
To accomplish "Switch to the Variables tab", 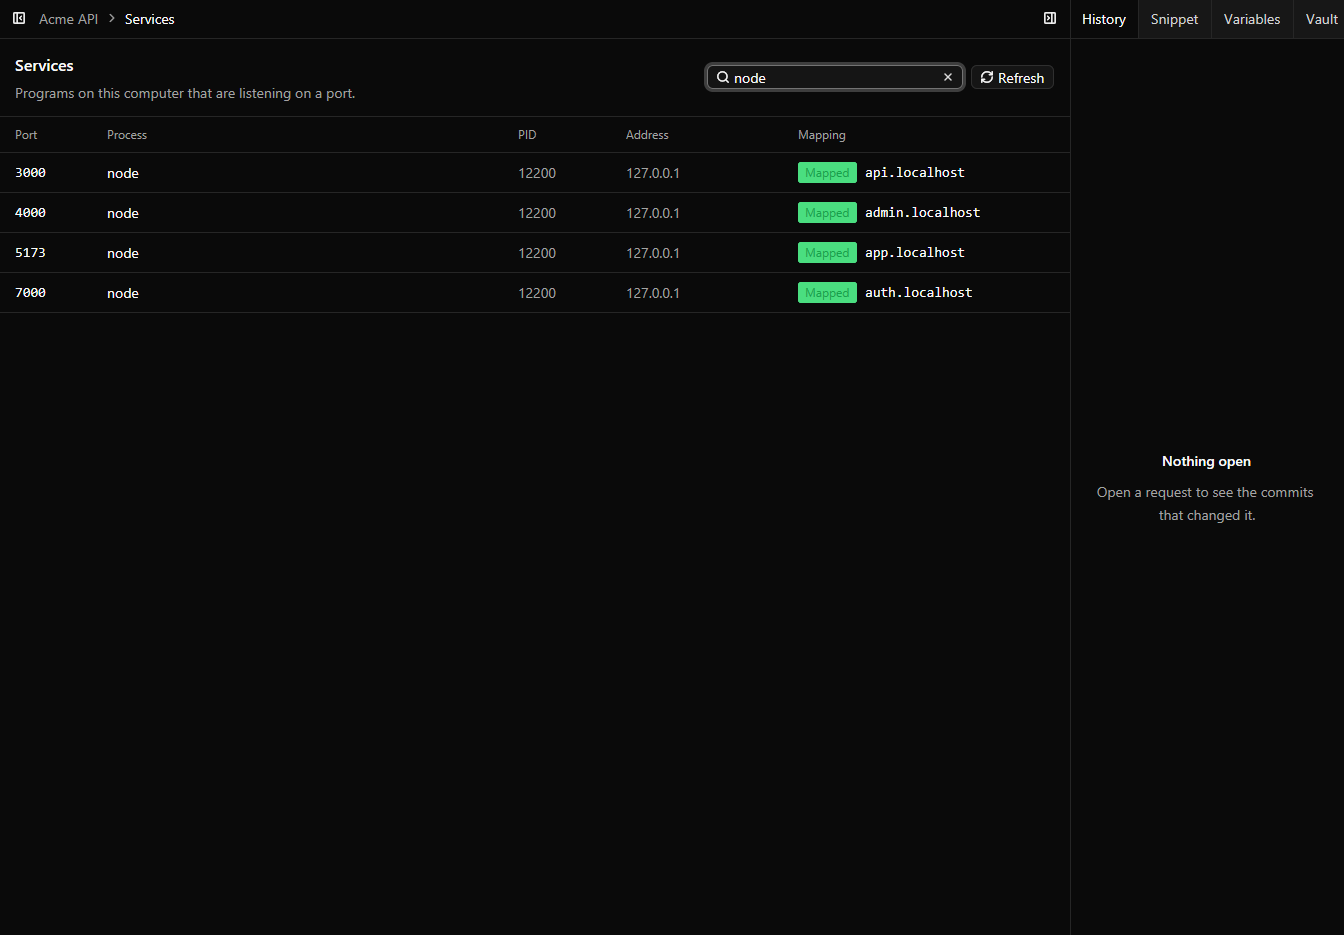I will coord(1252,19).
